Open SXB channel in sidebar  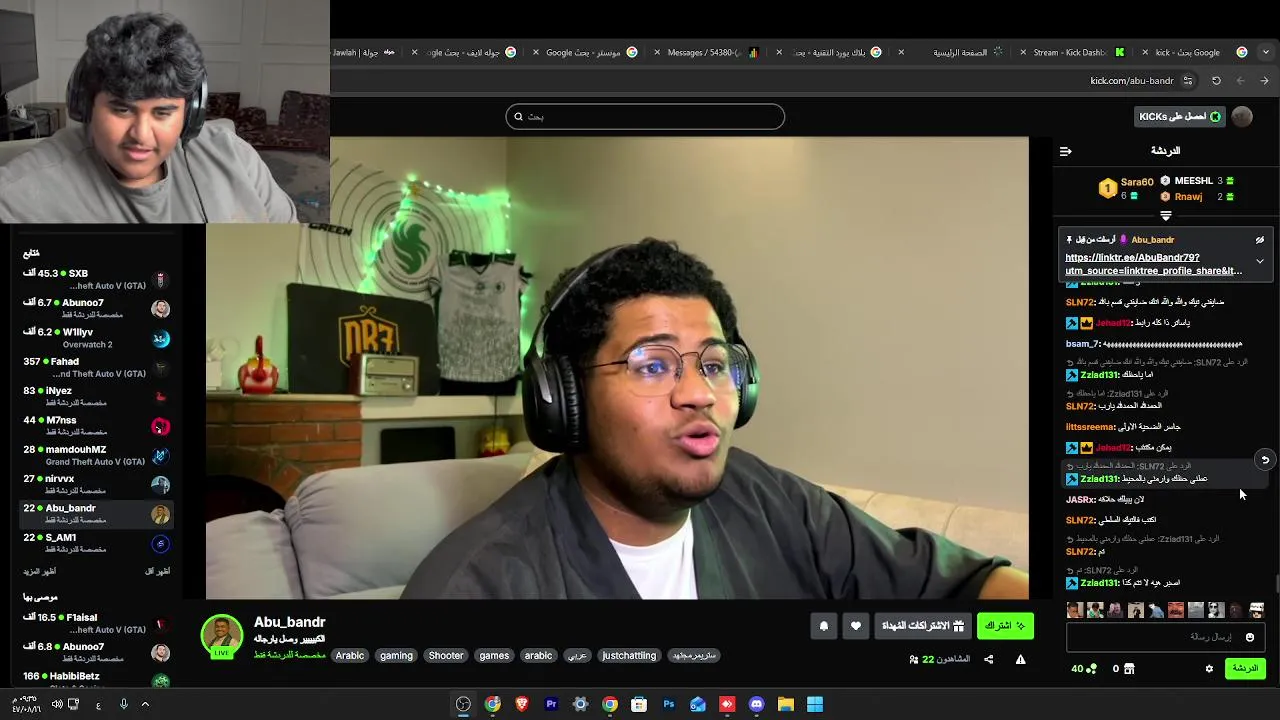coord(96,279)
